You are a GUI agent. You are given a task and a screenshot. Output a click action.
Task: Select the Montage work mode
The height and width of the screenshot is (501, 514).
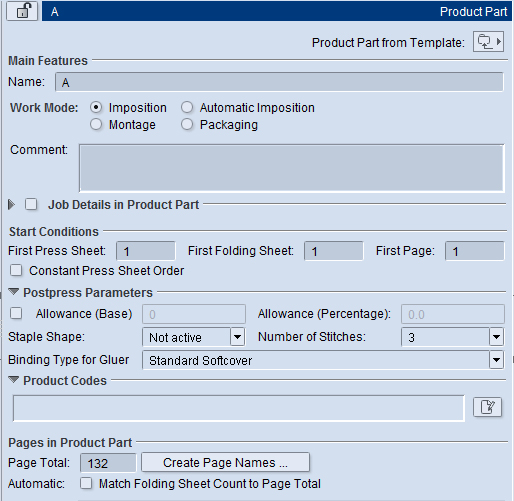point(96,124)
